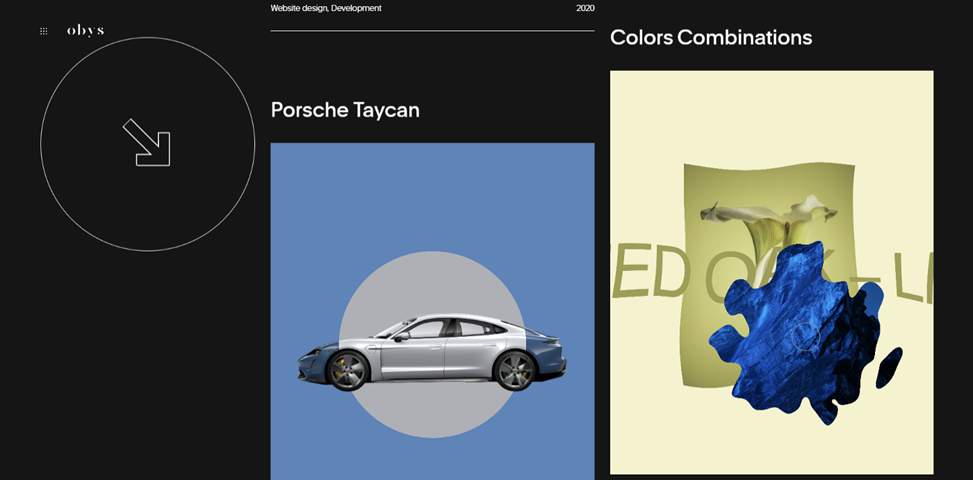Click the diagonal down-right arrow icon
Screen dimensions: 973x480
pos(147,143)
